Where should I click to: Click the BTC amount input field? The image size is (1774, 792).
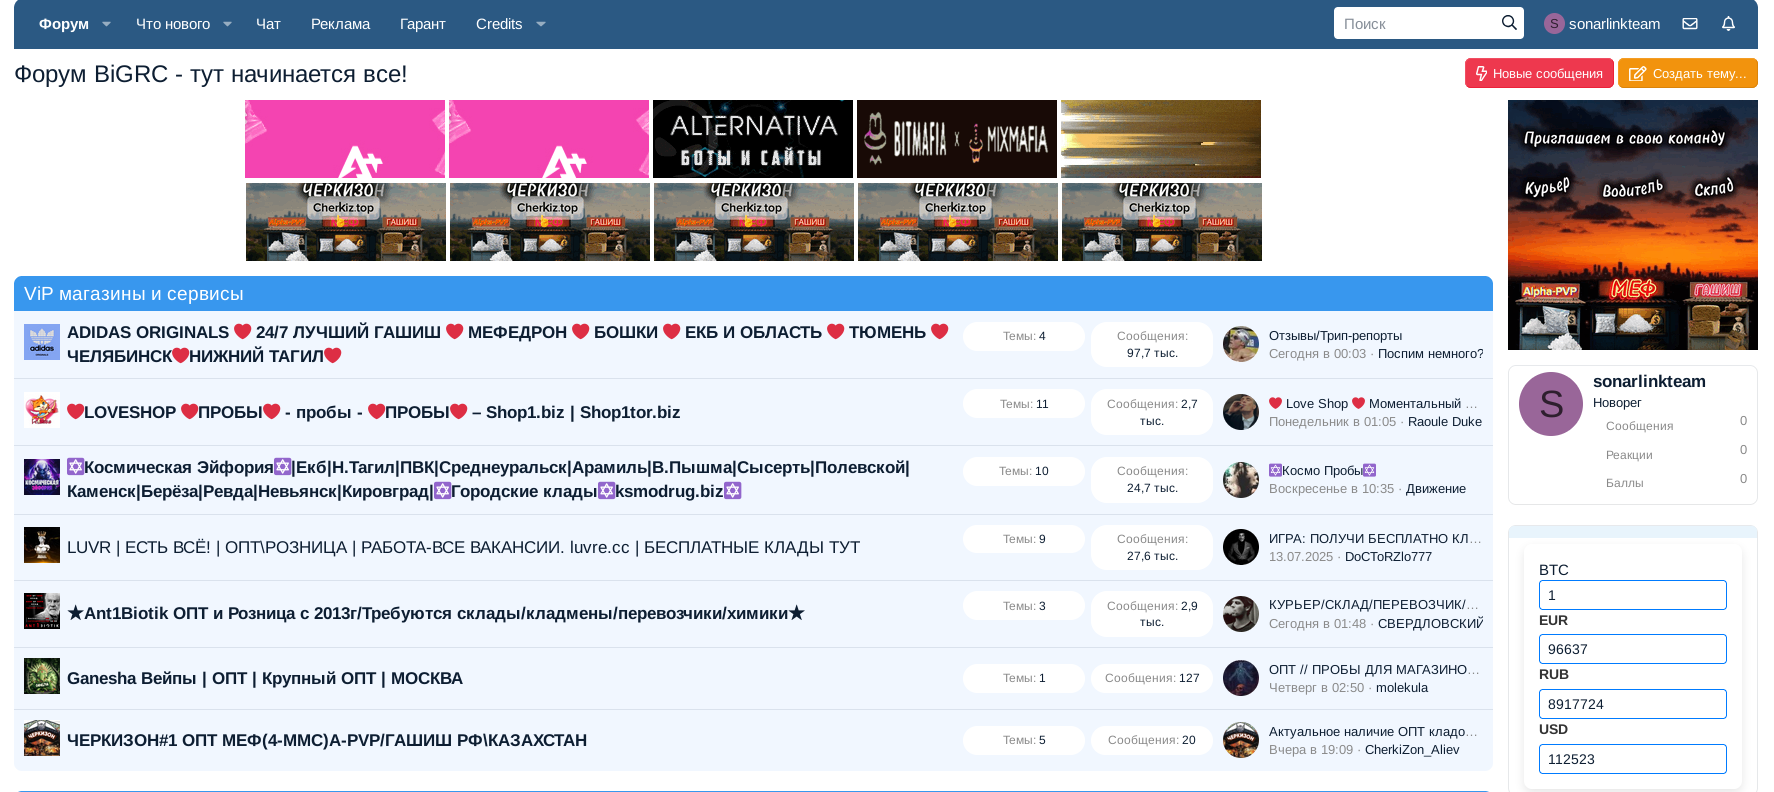(x=1632, y=595)
